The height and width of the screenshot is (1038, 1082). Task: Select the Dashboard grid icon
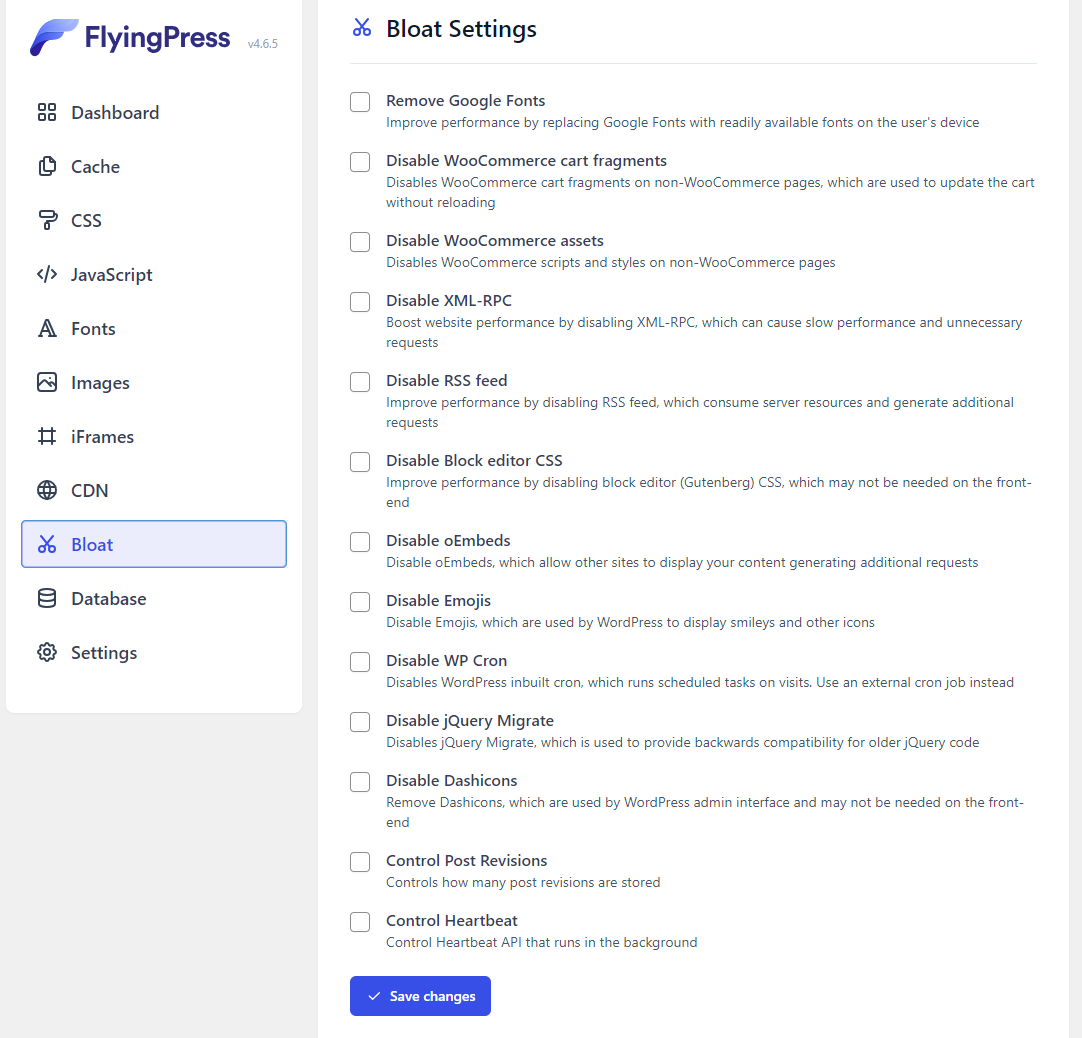pyautogui.click(x=47, y=112)
